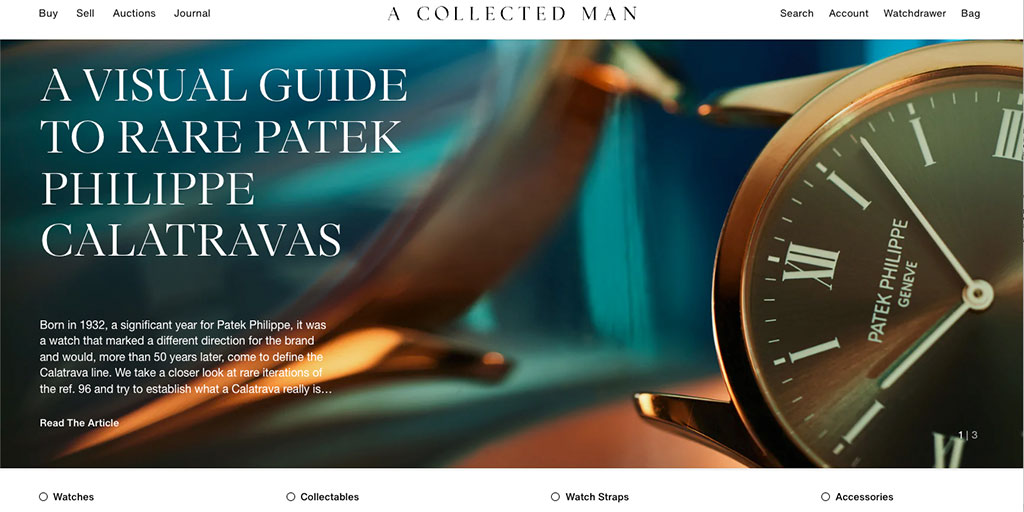Click slide number 1 indicator

(x=961, y=435)
